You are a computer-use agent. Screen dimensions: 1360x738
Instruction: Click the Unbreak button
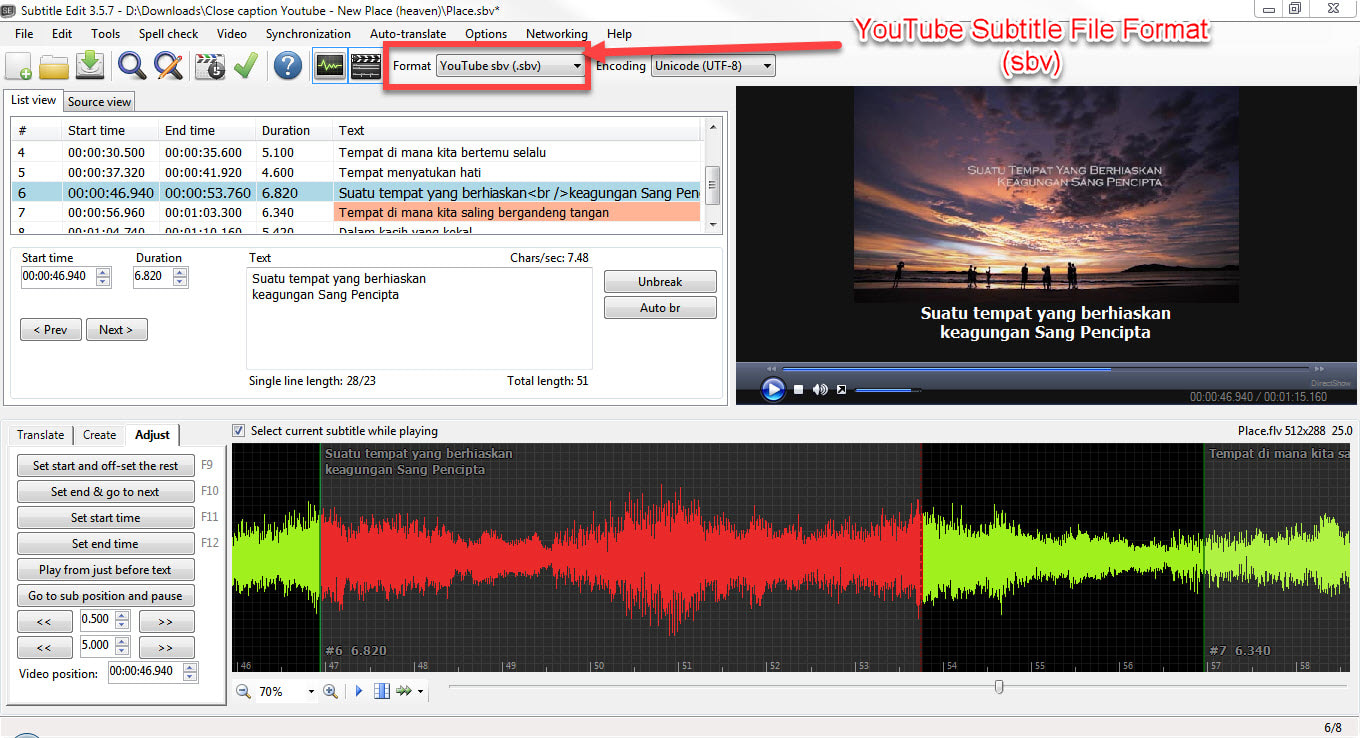click(x=660, y=282)
